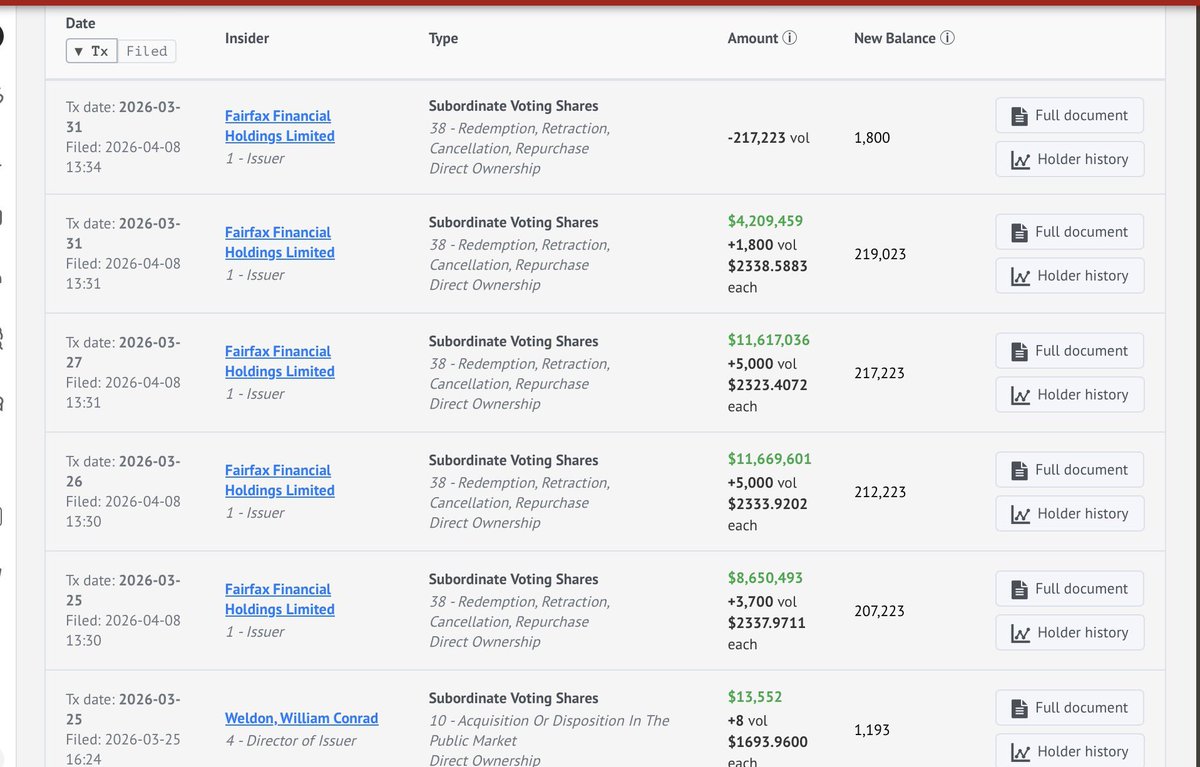This screenshot has width=1200, height=767.
Task: Click the $1693.9600 price per share
Action: (x=768, y=742)
